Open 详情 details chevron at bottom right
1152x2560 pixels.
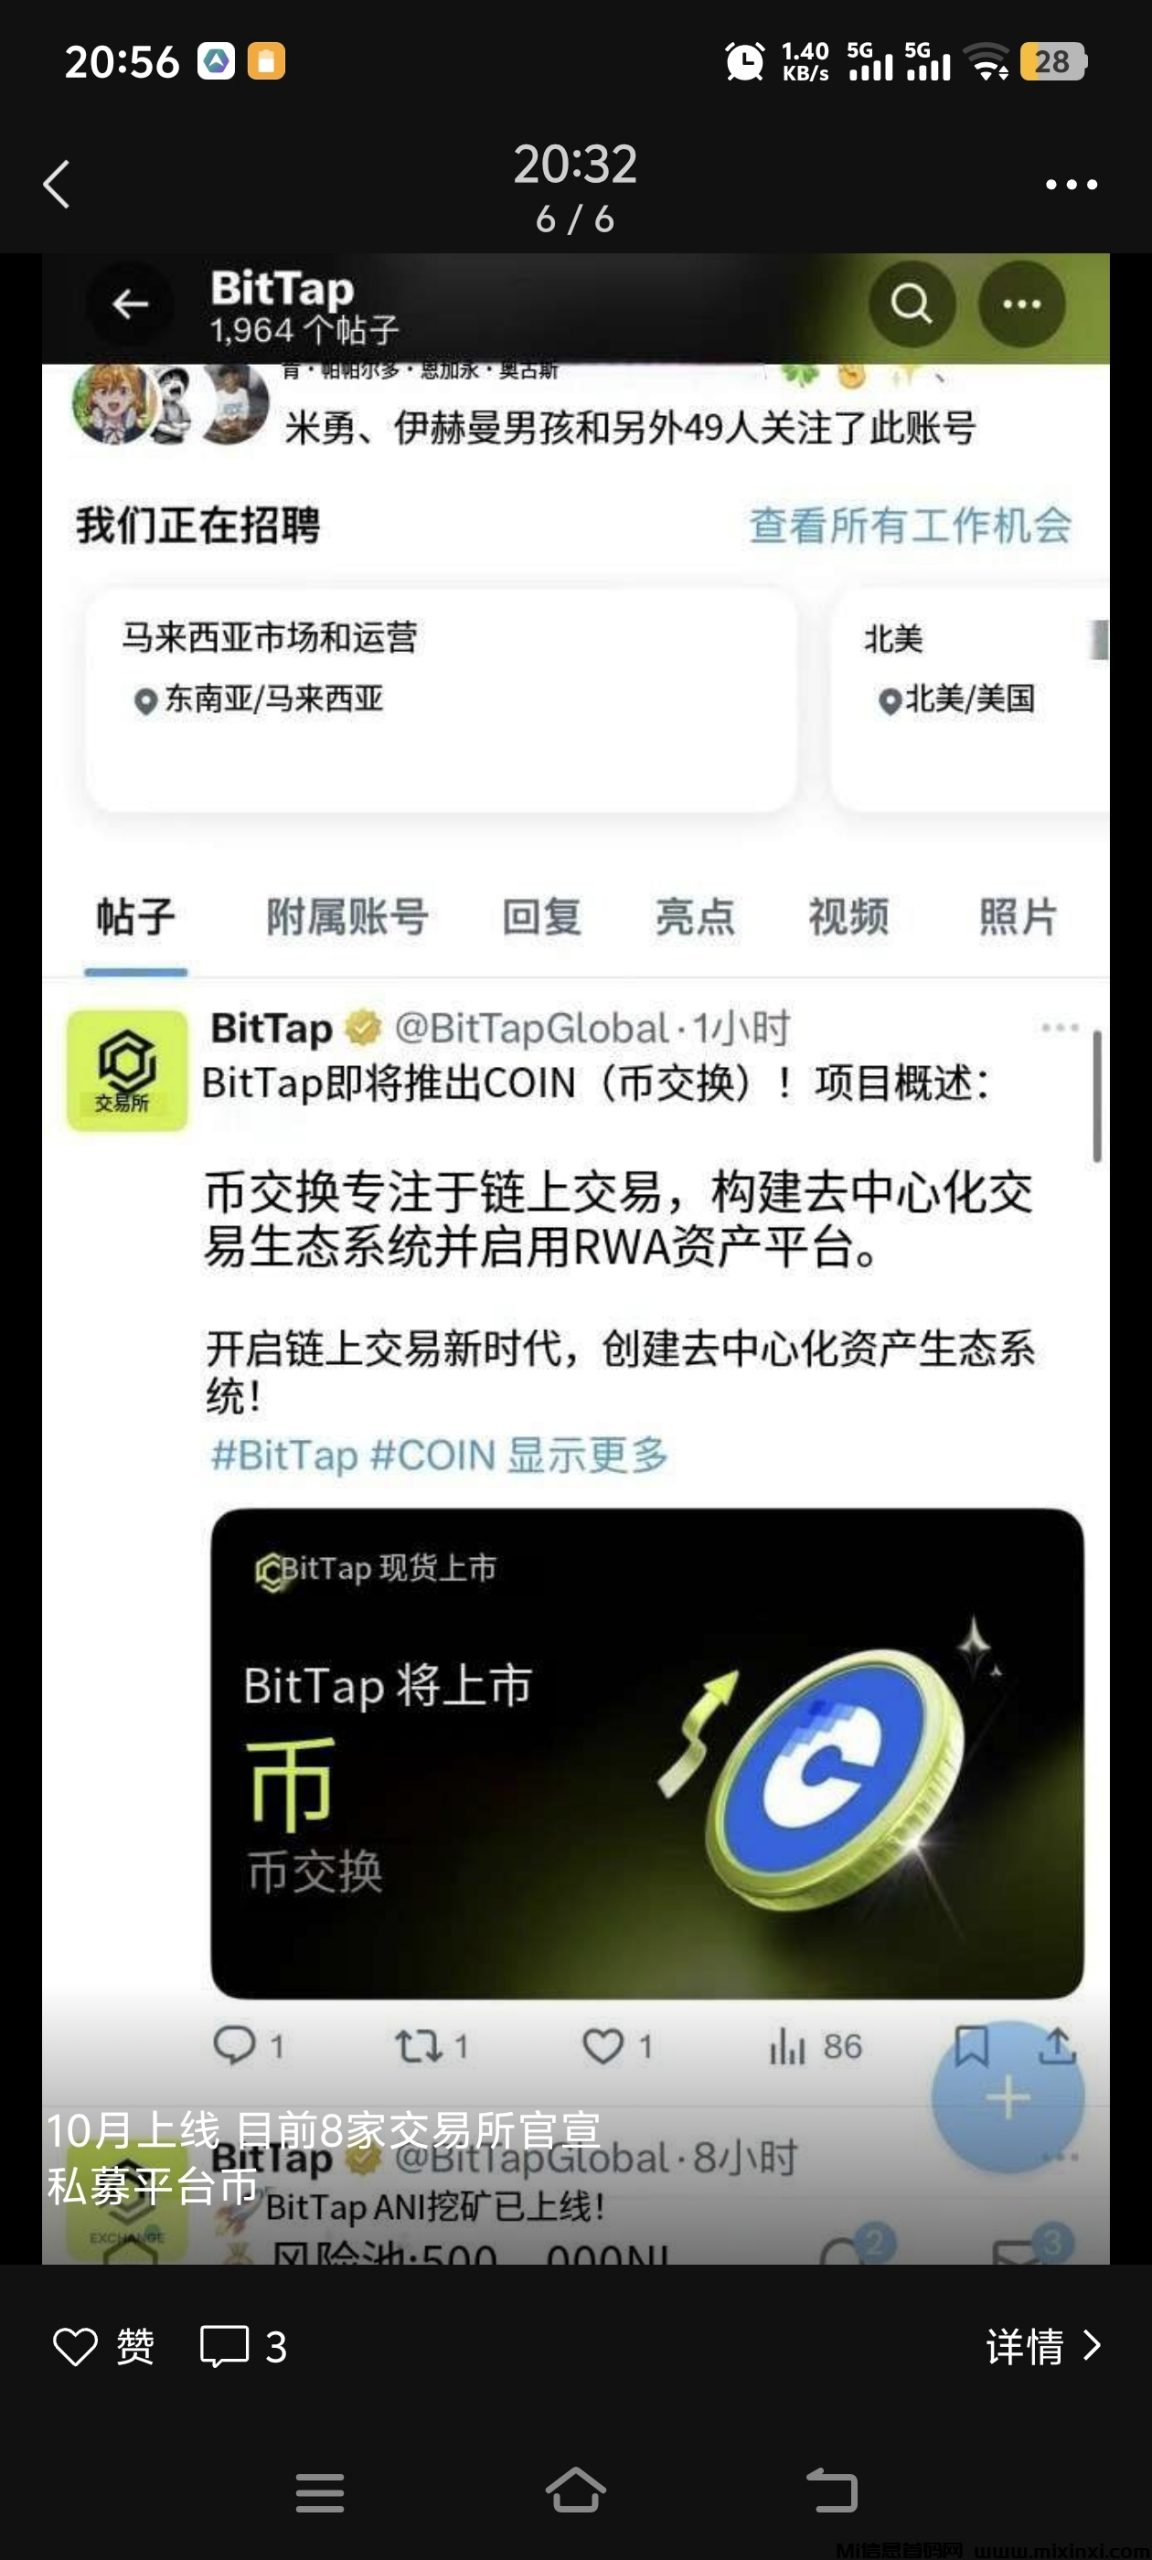[1044, 2346]
